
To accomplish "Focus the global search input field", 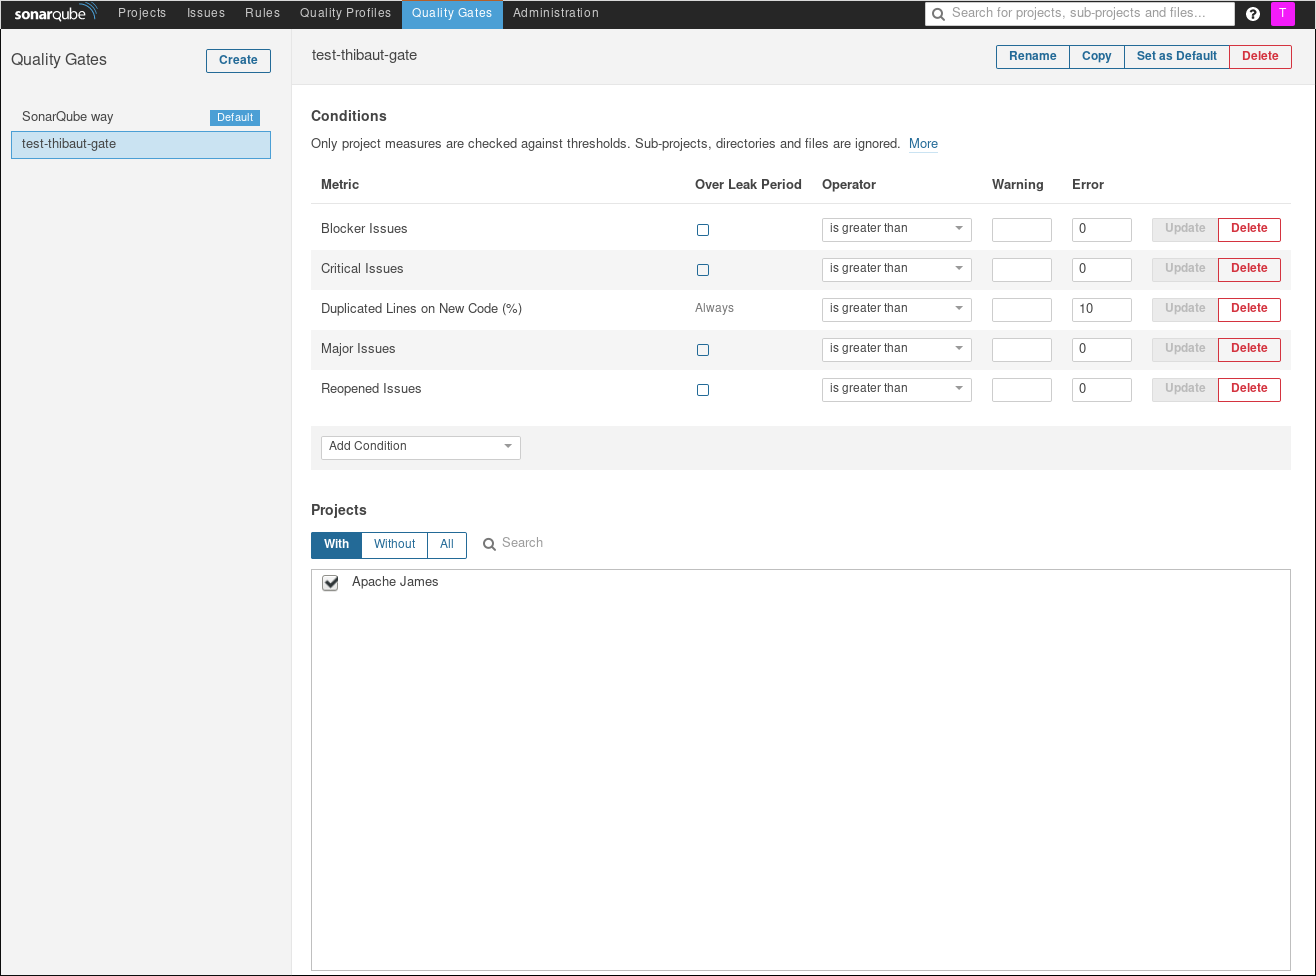I will [x=1080, y=14].
